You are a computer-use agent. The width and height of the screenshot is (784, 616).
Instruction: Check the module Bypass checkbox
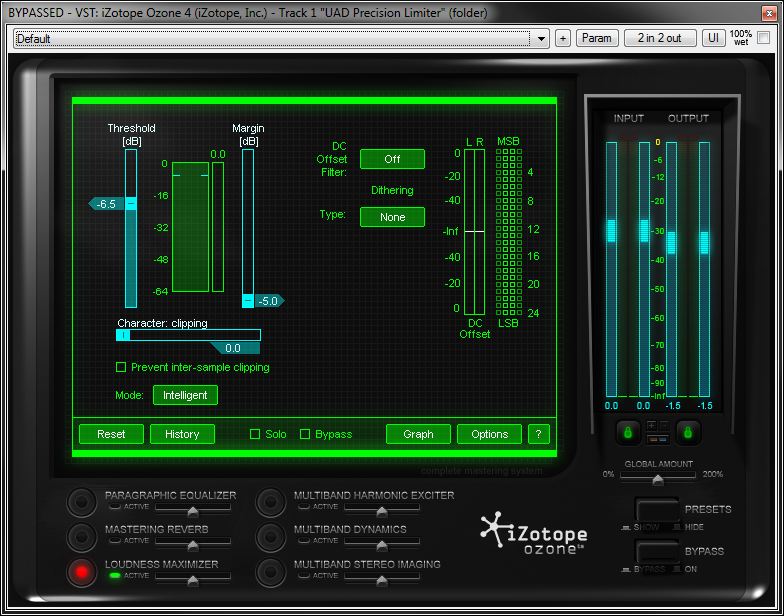(305, 434)
